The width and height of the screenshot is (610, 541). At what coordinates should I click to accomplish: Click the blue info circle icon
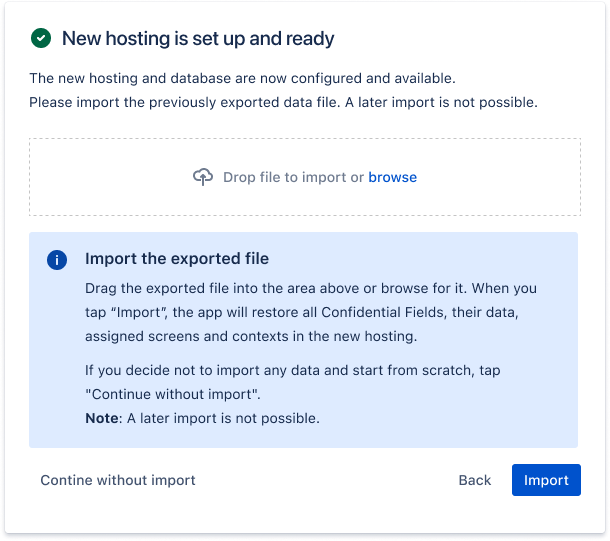57,260
